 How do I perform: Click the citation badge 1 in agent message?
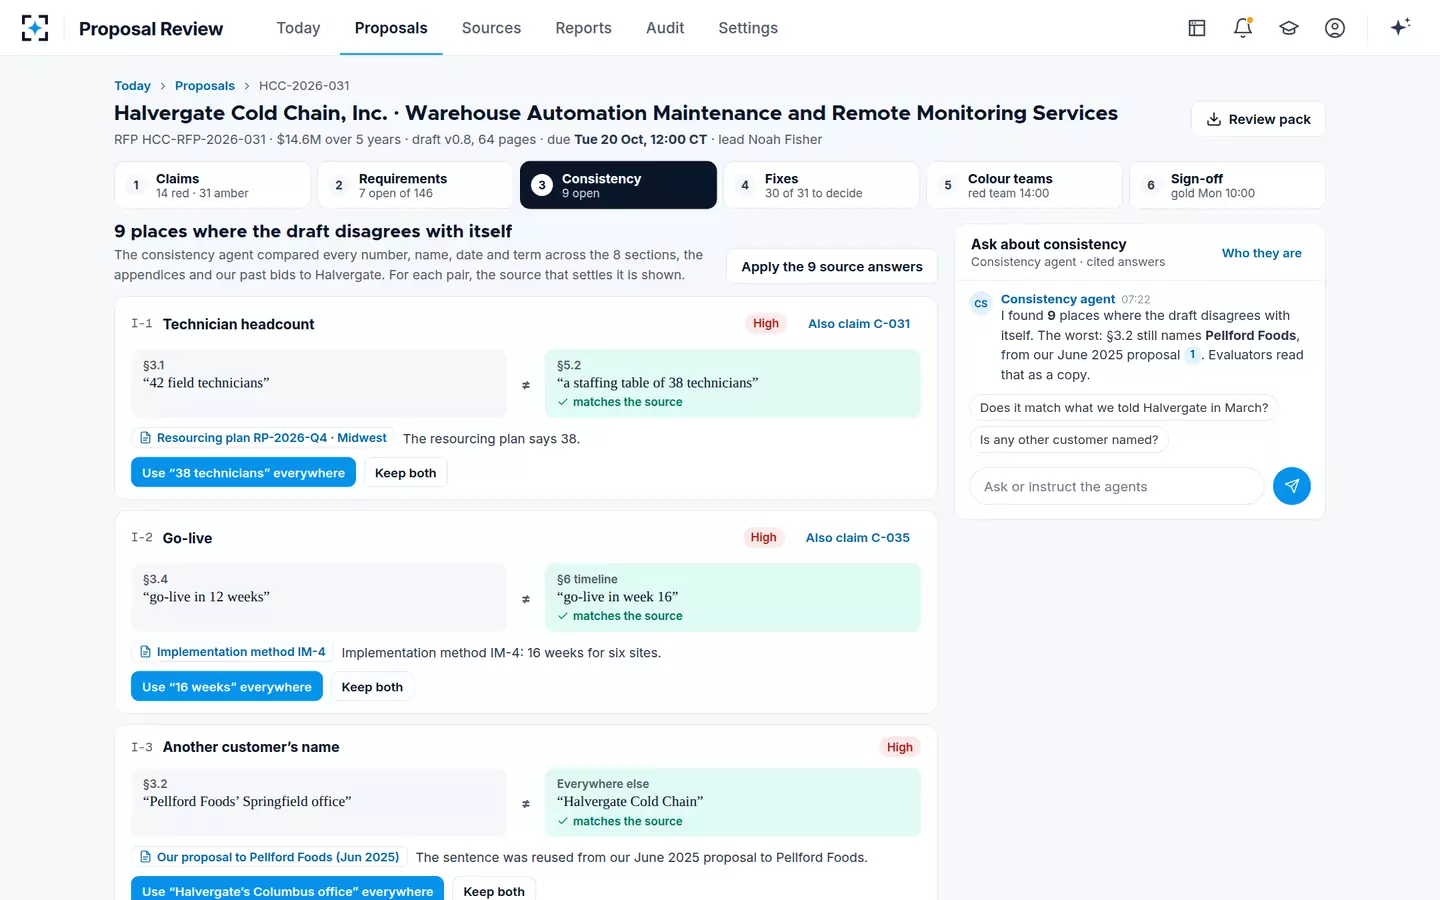click(1192, 355)
